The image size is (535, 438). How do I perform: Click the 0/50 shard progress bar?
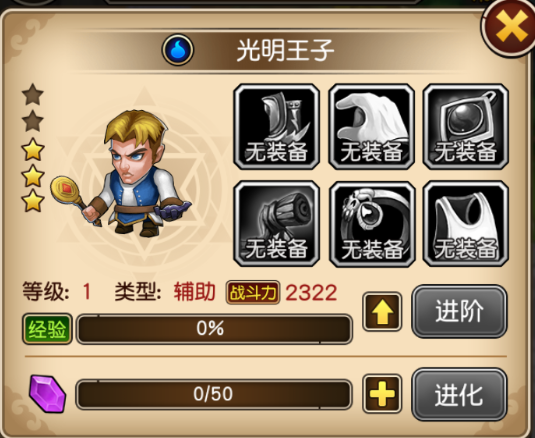point(214,394)
